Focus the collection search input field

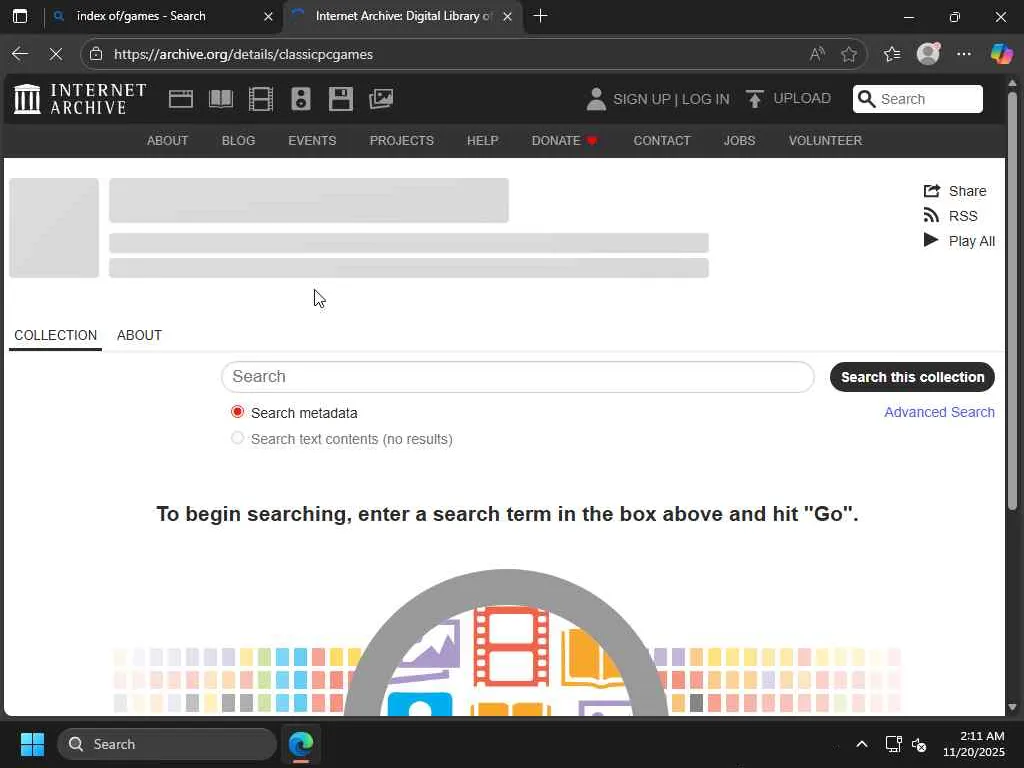pos(517,377)
